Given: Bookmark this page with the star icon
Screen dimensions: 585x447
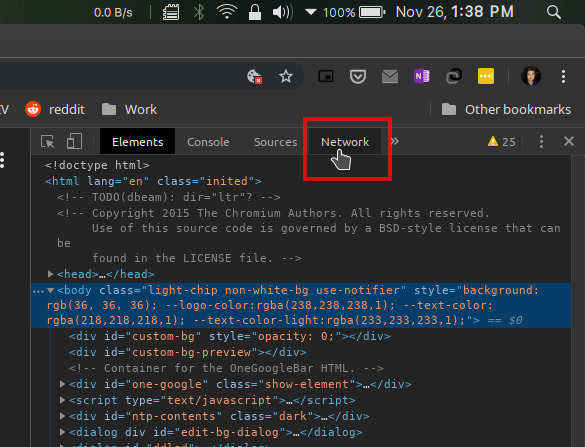Looking at the screenshot, I should click(x=286, y=76).
